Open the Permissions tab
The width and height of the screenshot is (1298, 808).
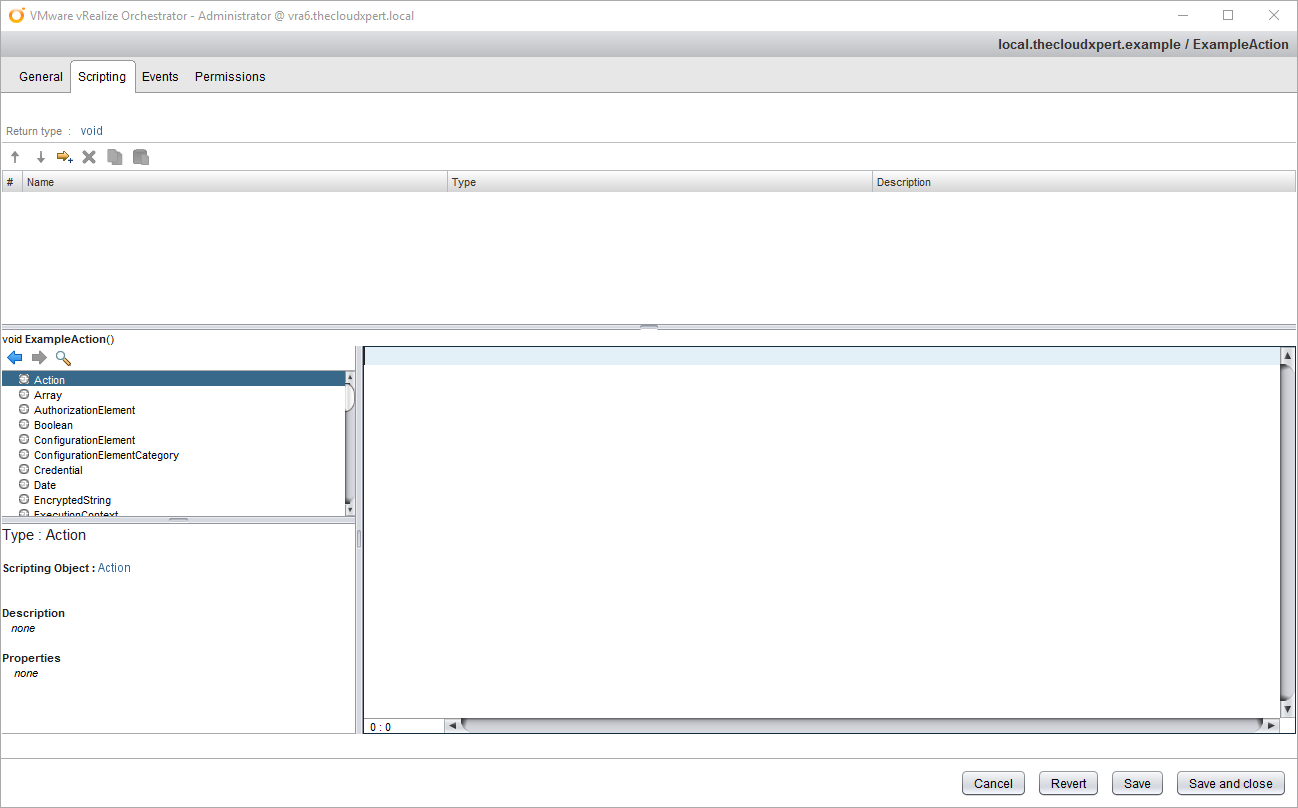(x=230, y=77)
